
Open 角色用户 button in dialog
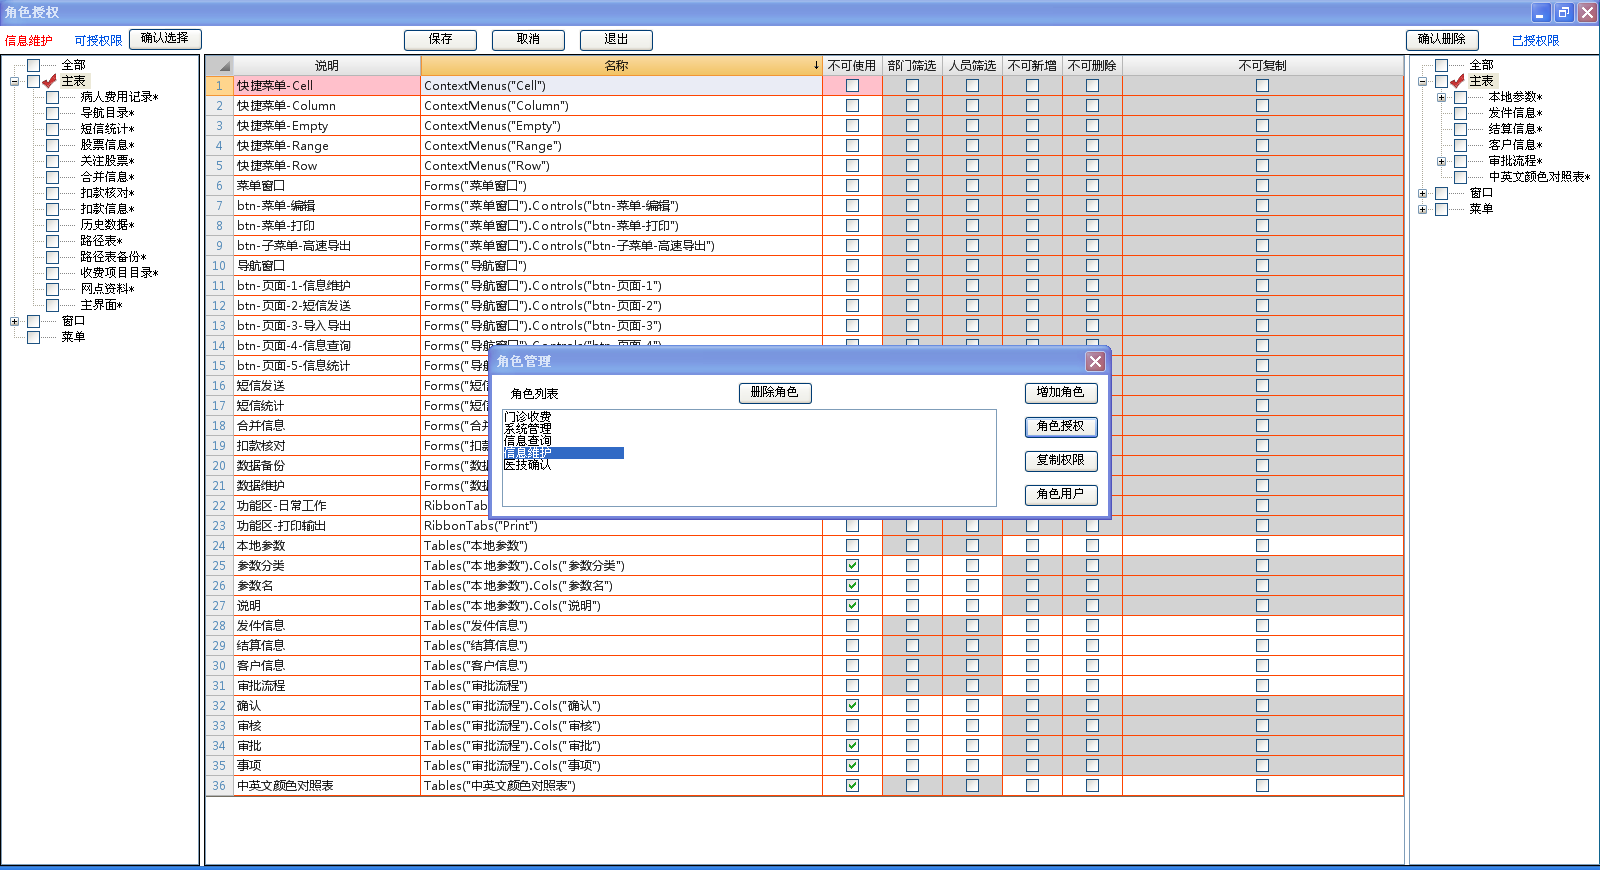pos(1061,495)
